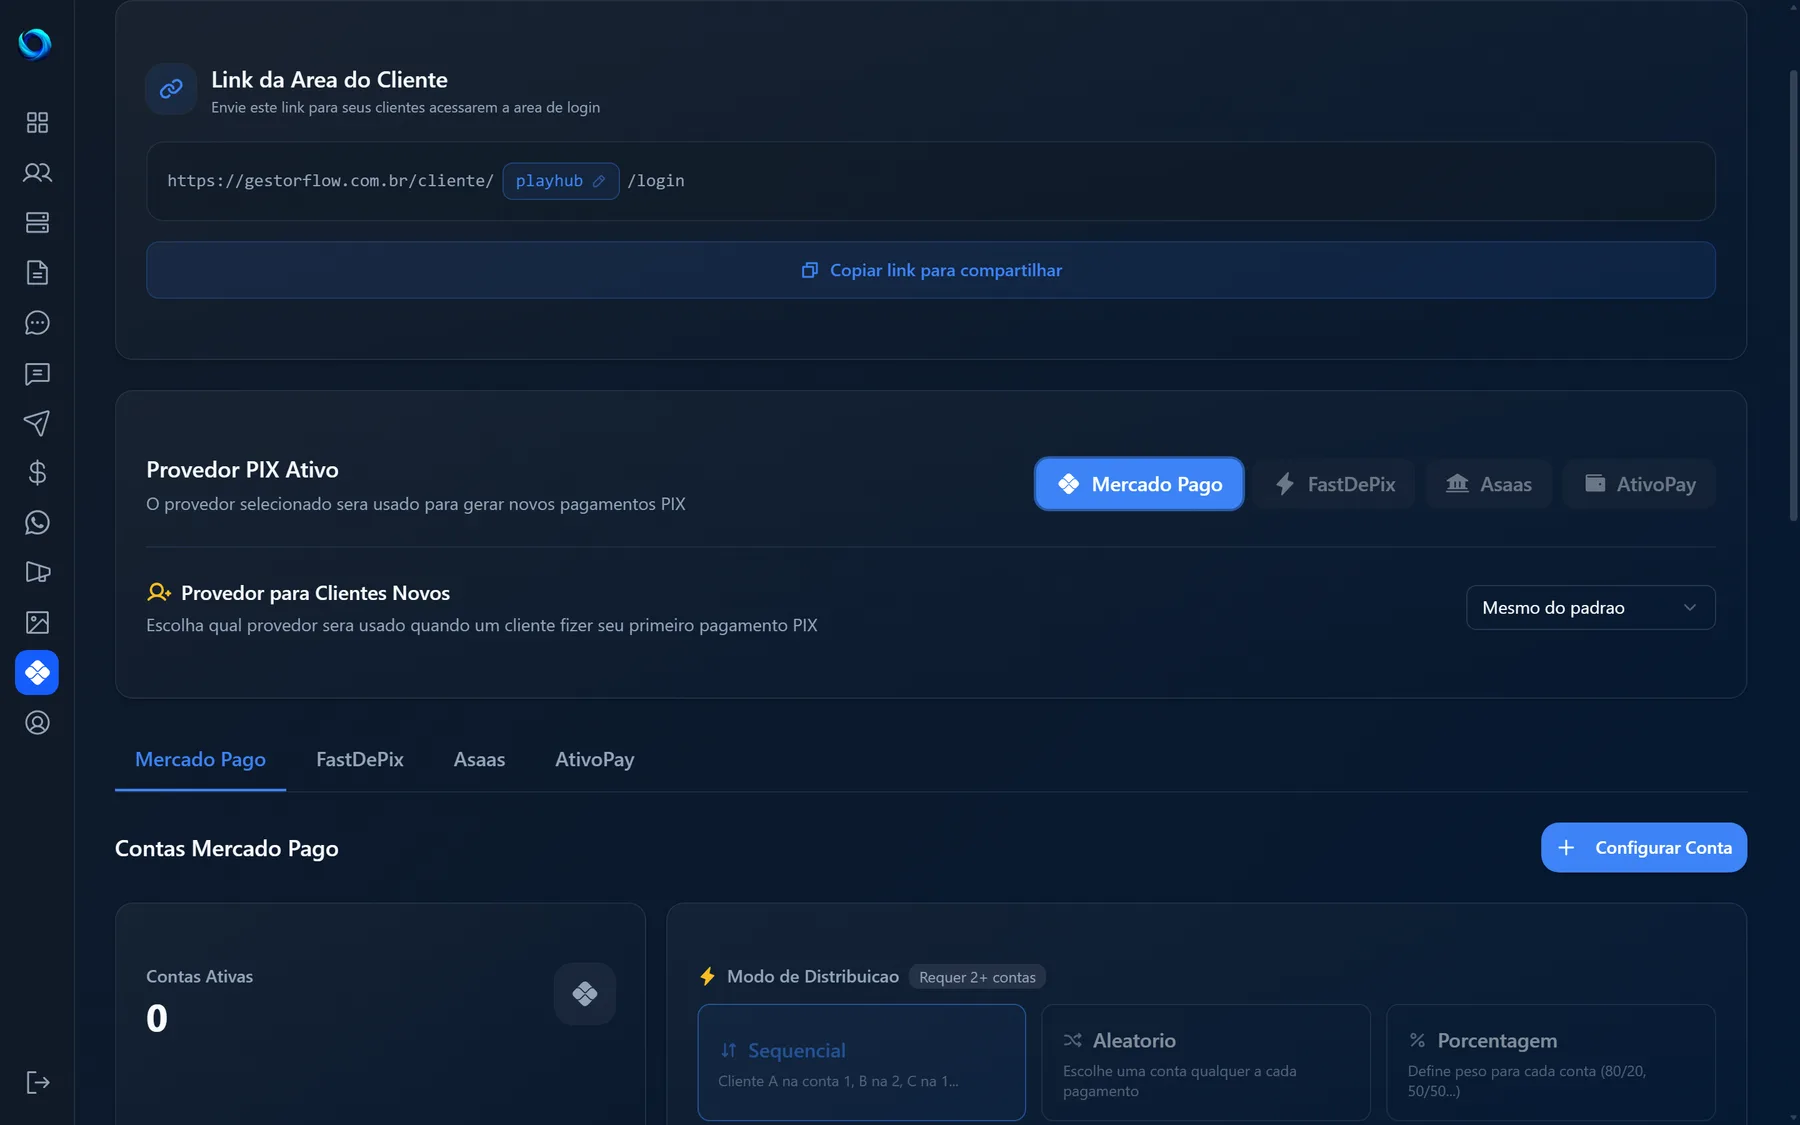This screenshot has height=1125, width=1800.
Task: Open the image gallery icon in sidebar
Action: pos(37,622)
